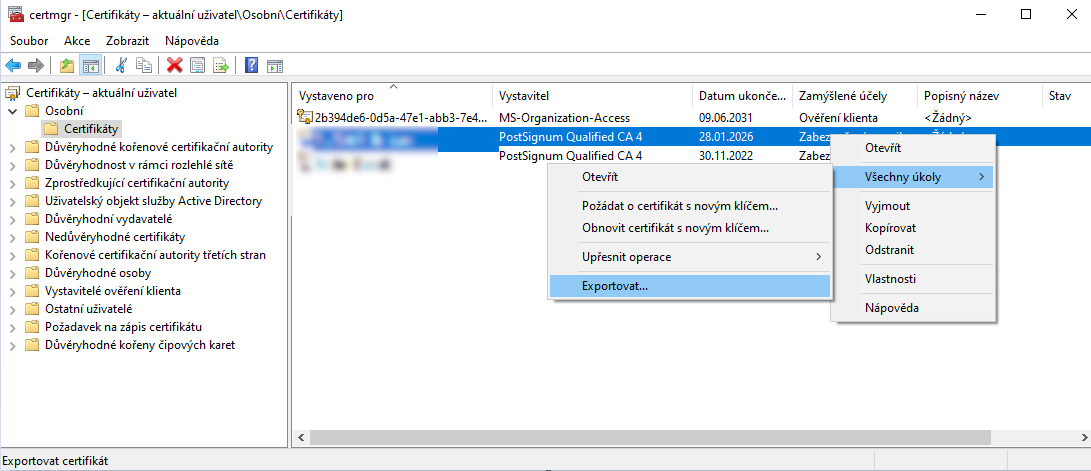Click the red X Delete toolbar icon

175,65
